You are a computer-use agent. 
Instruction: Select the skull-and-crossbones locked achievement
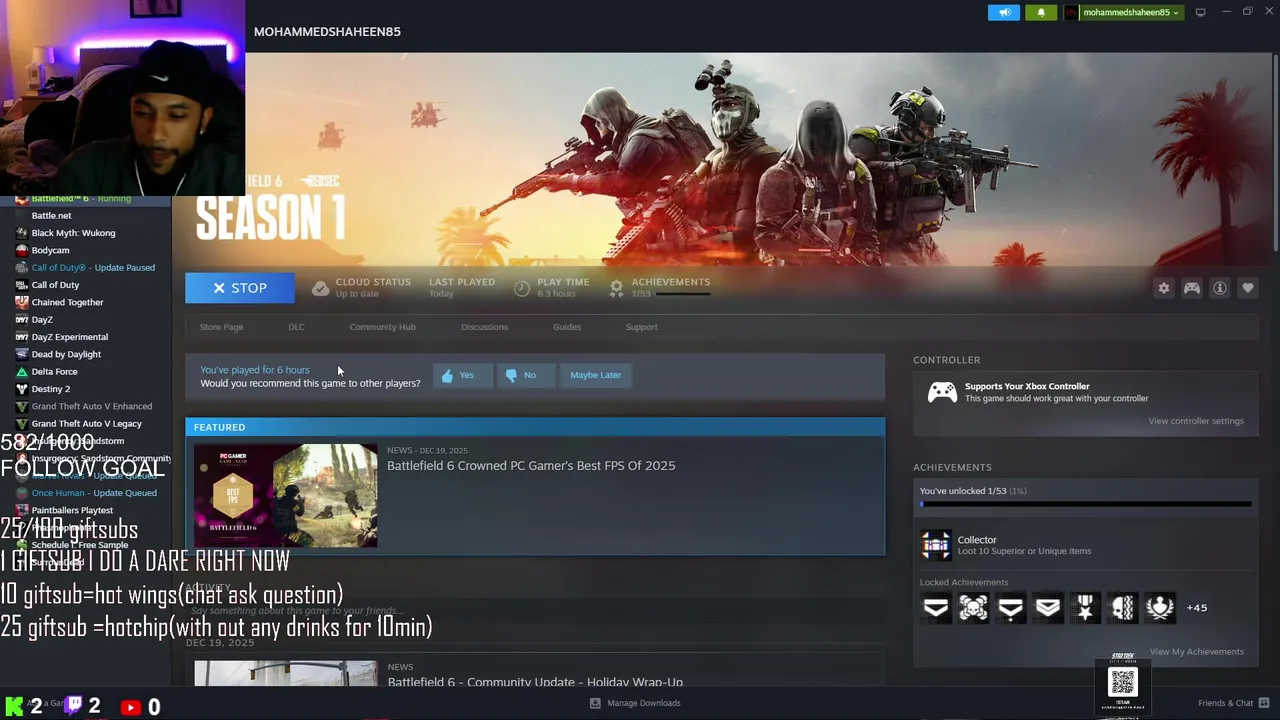click(973, 607)
